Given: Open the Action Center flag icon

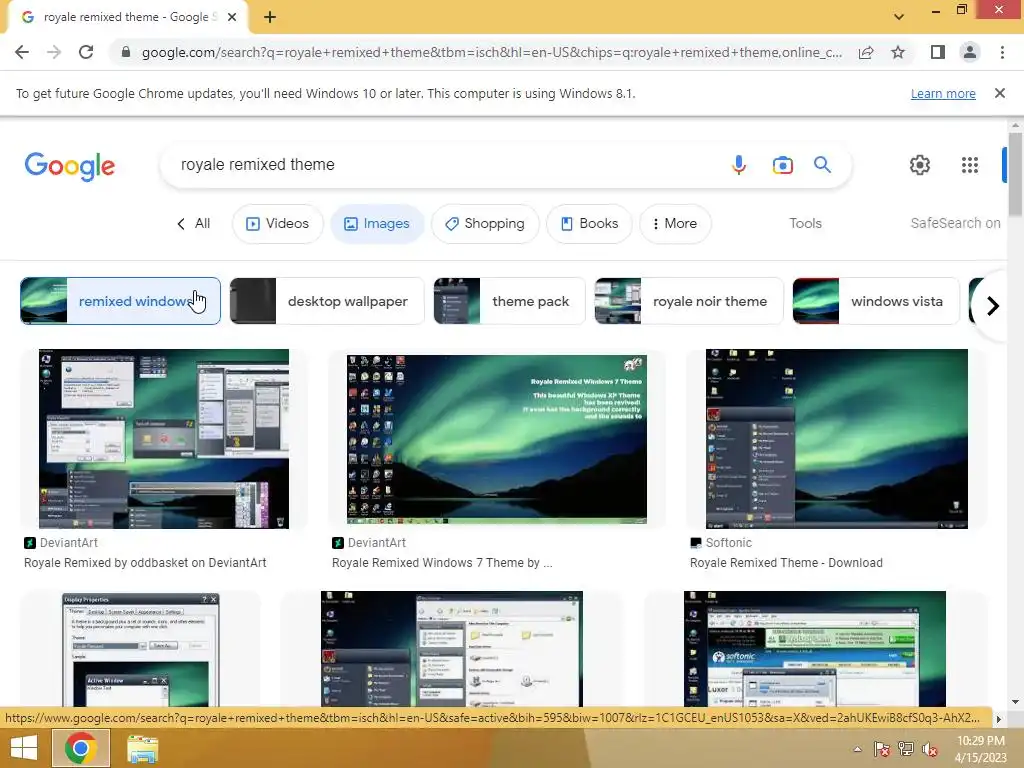Looking at the screenshot, I should [x=881, y=749].
